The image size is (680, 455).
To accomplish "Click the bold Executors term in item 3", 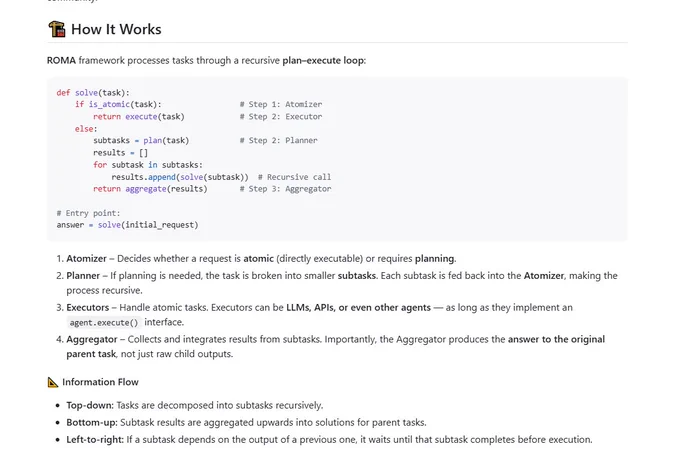I will [x=88, y=308].
